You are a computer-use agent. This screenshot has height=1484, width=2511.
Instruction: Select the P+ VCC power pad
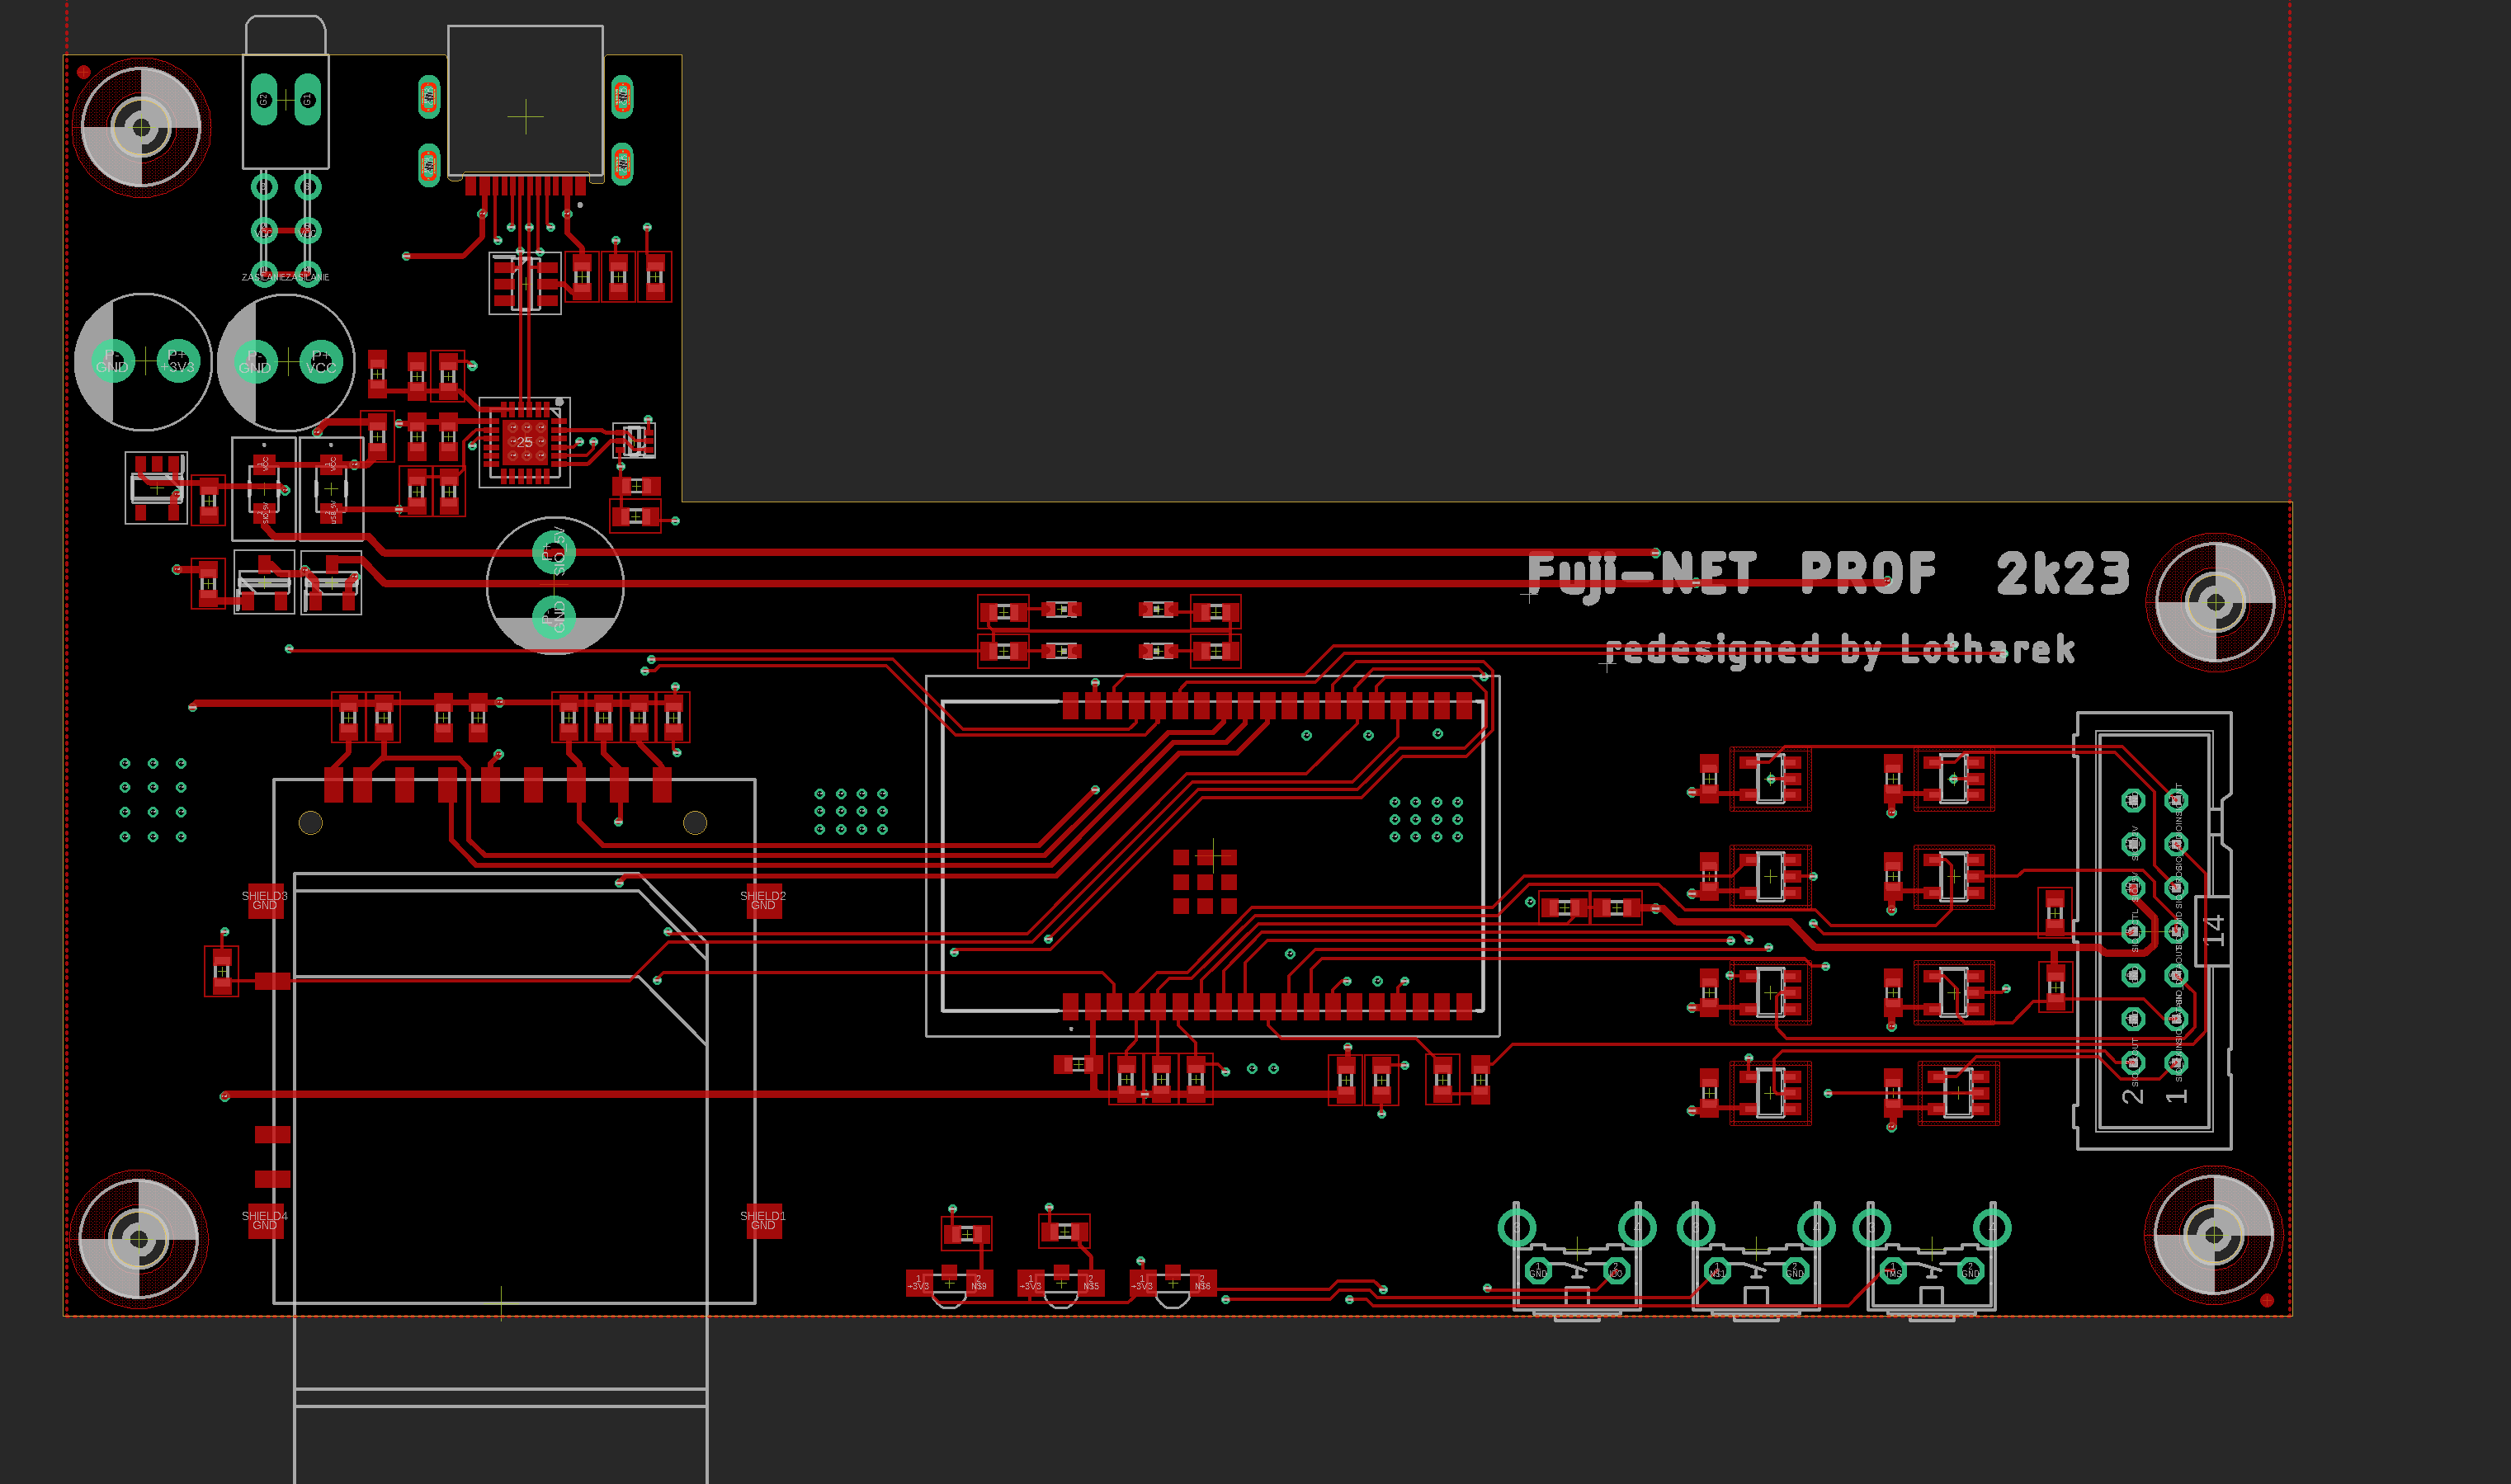coord(321,362)
